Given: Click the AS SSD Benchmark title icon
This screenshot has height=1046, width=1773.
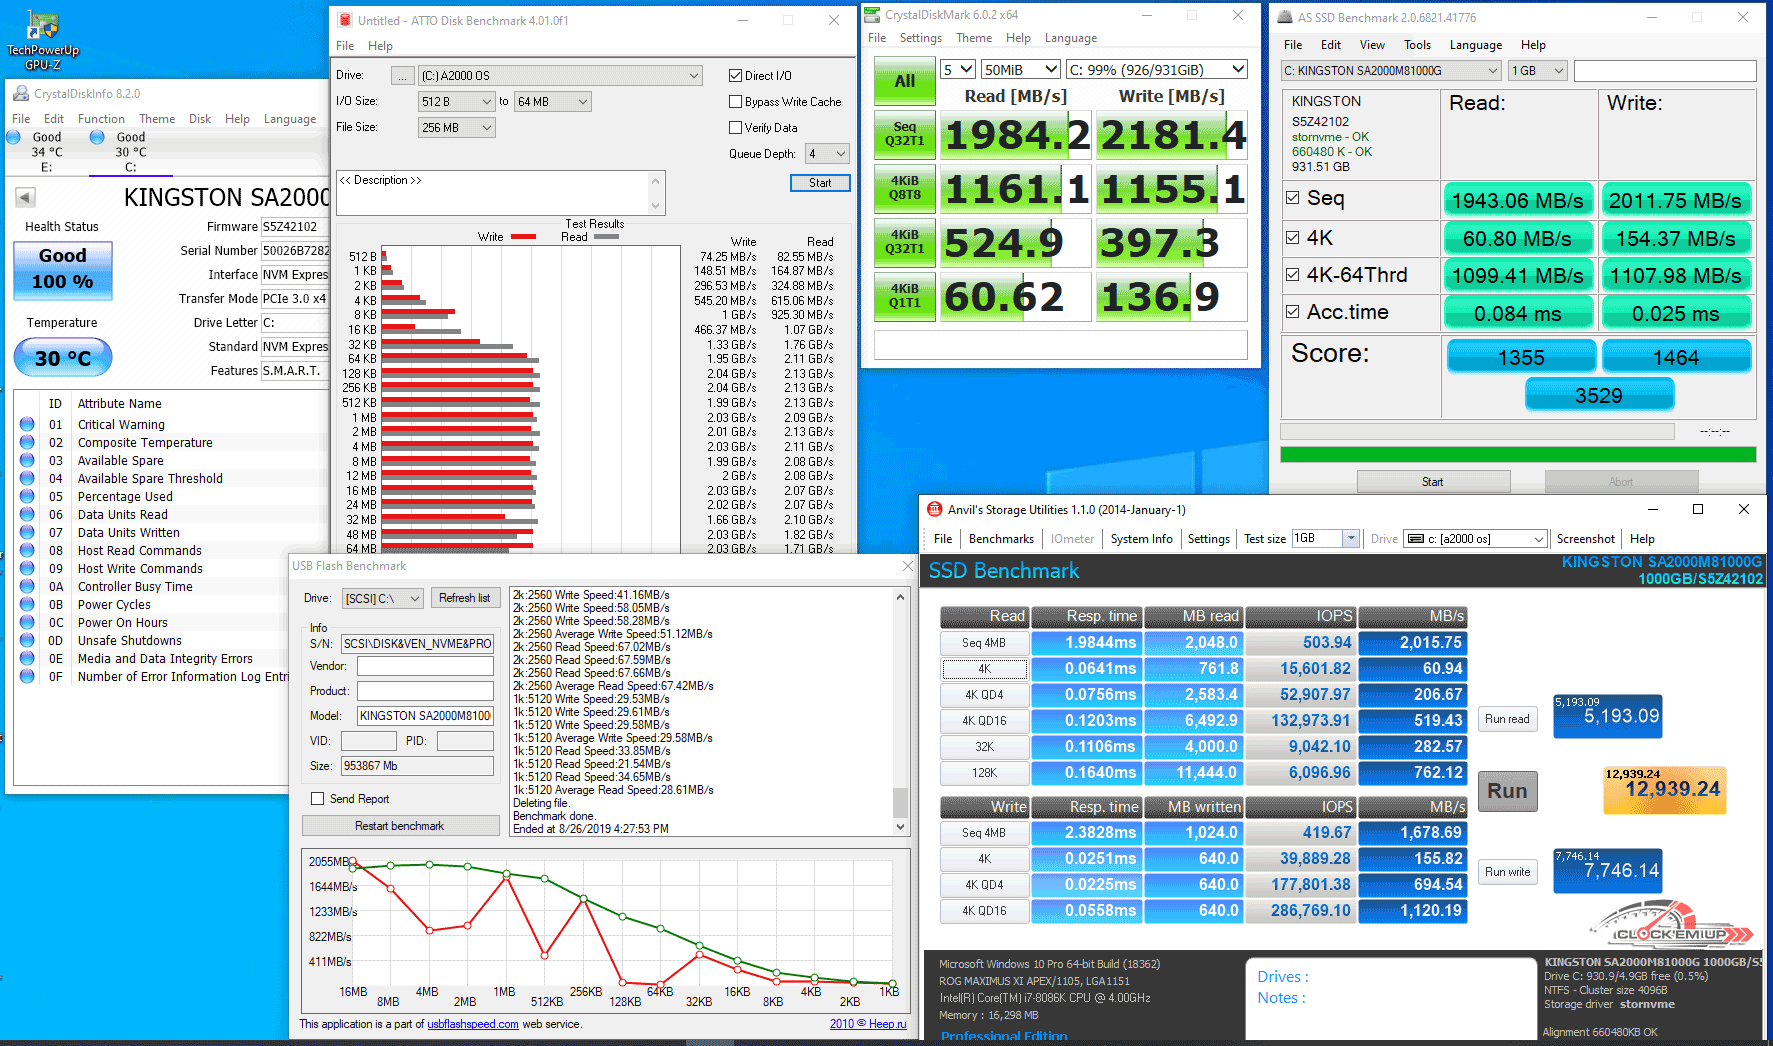Looking at the screenshot, I should click(1285, 17).
